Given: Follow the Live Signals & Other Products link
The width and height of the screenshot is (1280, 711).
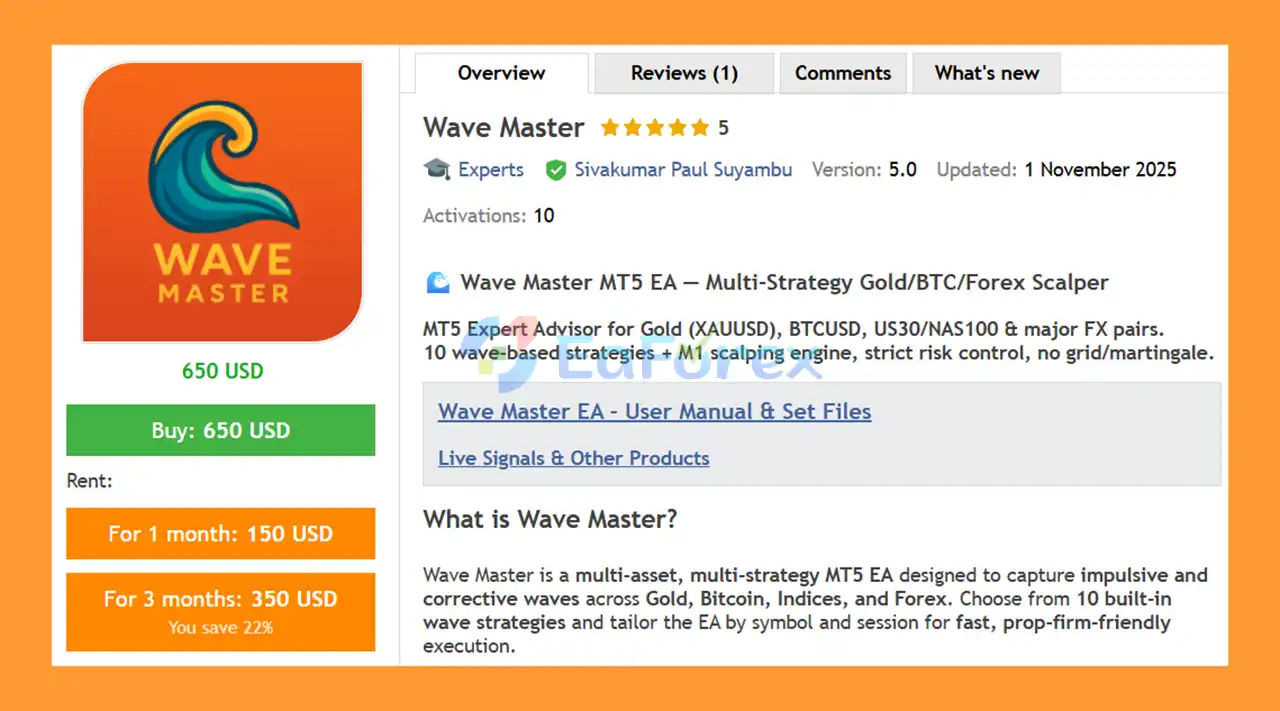Looking at the screenshot, I should pos(573,458).
